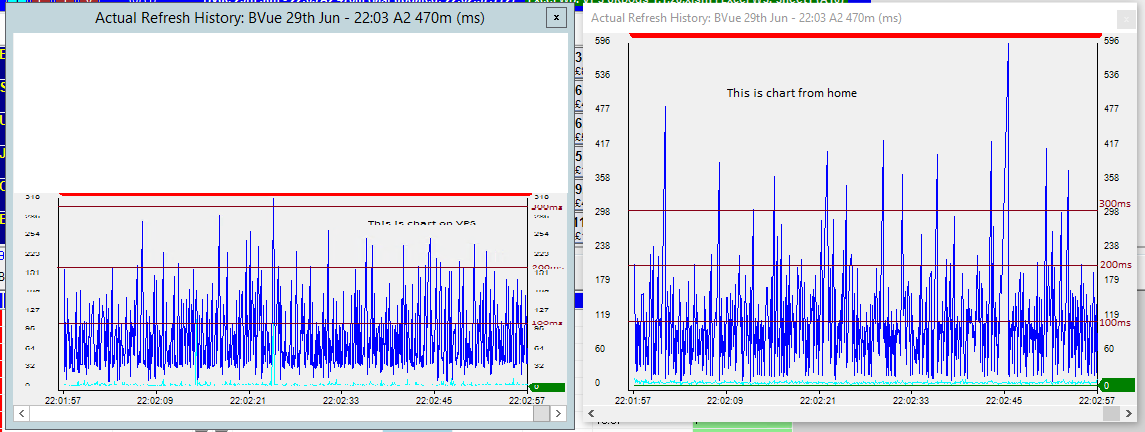
Task: Select the 200ms threshold label in the home chart
Action: 1115,264
